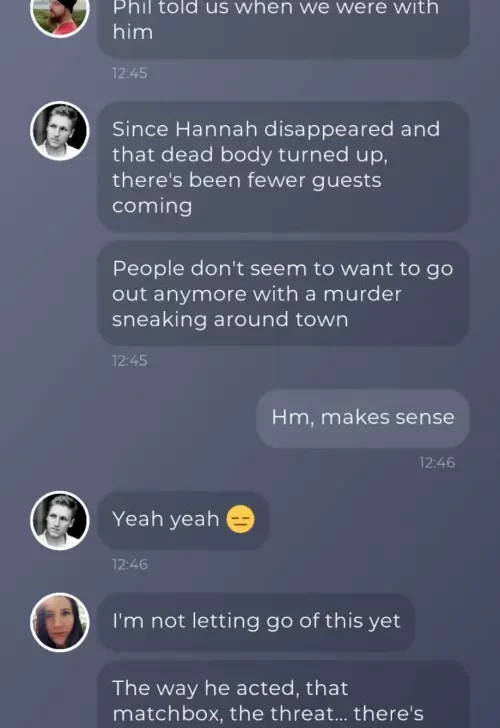The image size is (500, 728).
Task: Open the dark-haired woman's profile avatar
Action: [59, 622]
